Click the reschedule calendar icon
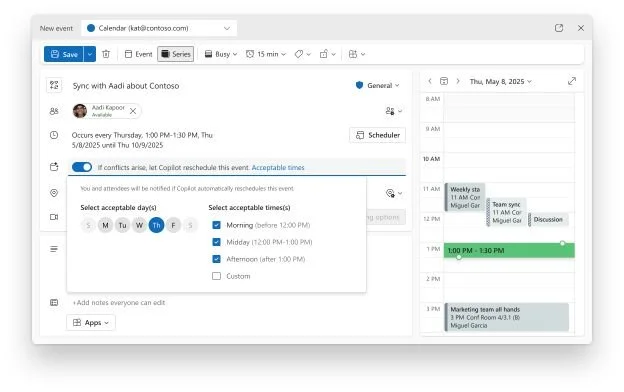The image size is (624, 392). pos(54,167)
